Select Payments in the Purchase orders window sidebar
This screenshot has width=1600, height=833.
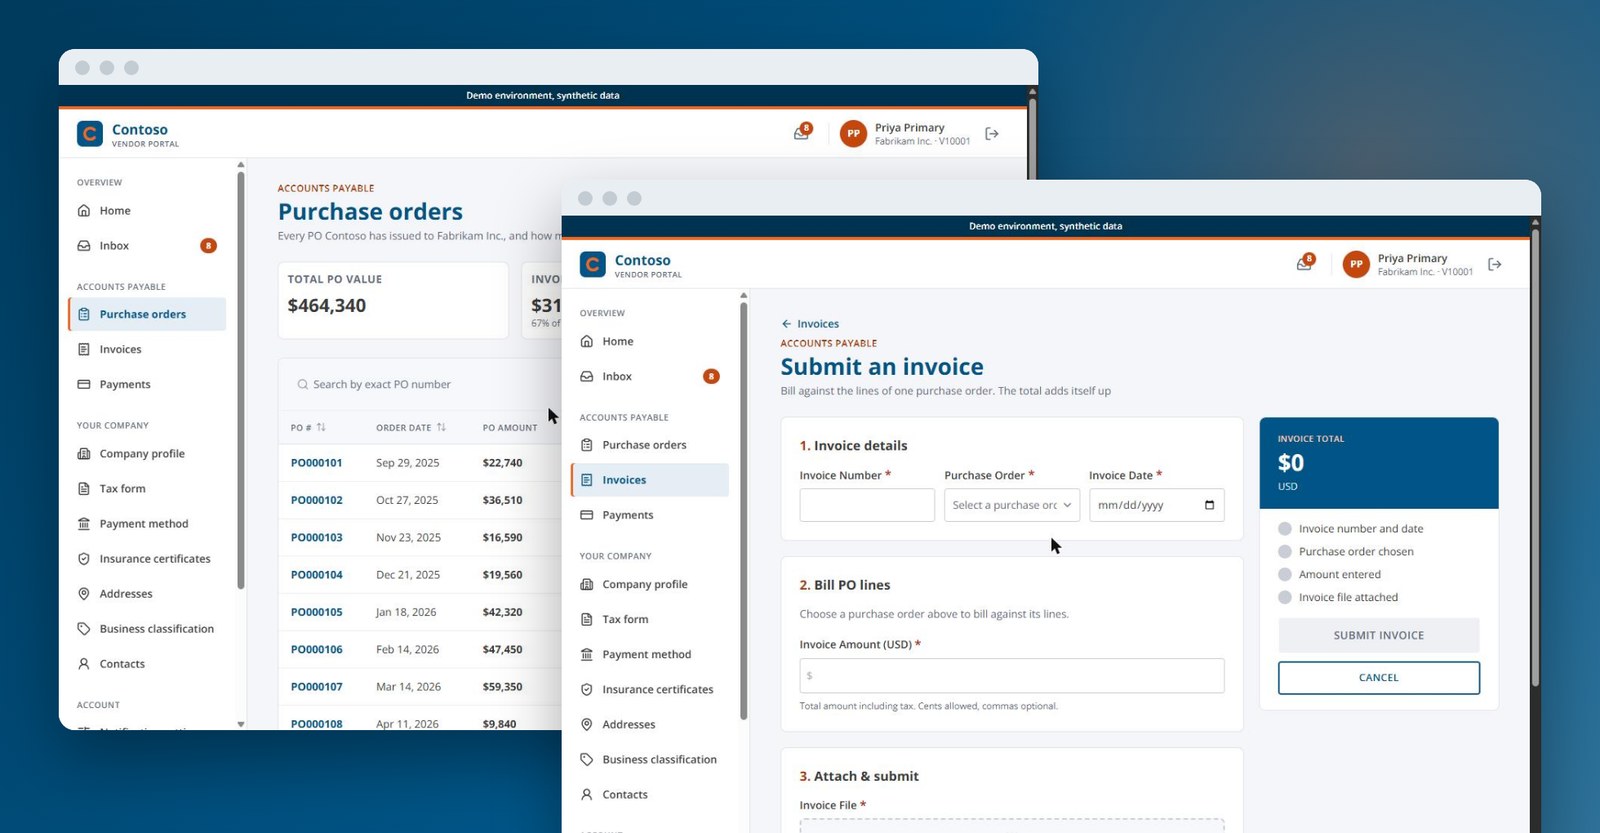[x=147, y=385]
